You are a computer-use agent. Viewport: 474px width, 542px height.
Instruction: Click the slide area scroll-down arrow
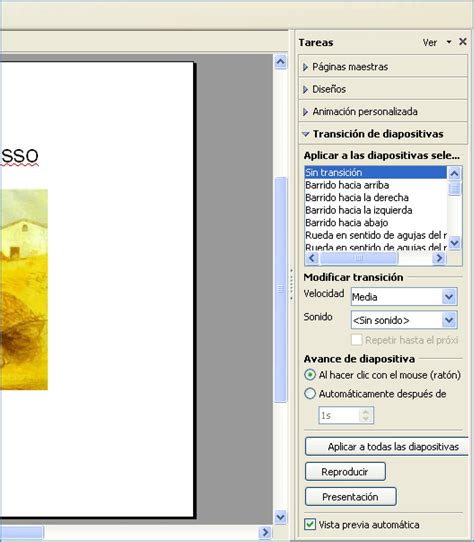pos(280,517)
